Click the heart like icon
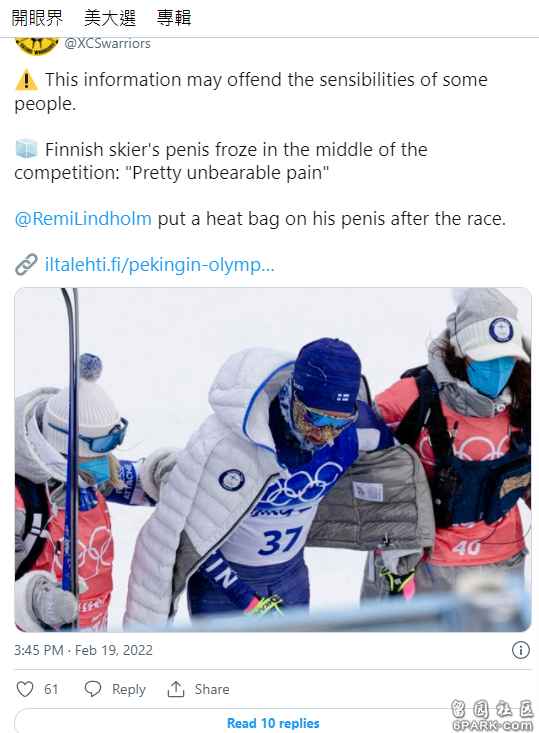Screen dimensions: 539x733 pyautogui.click(x=25, y=689)
